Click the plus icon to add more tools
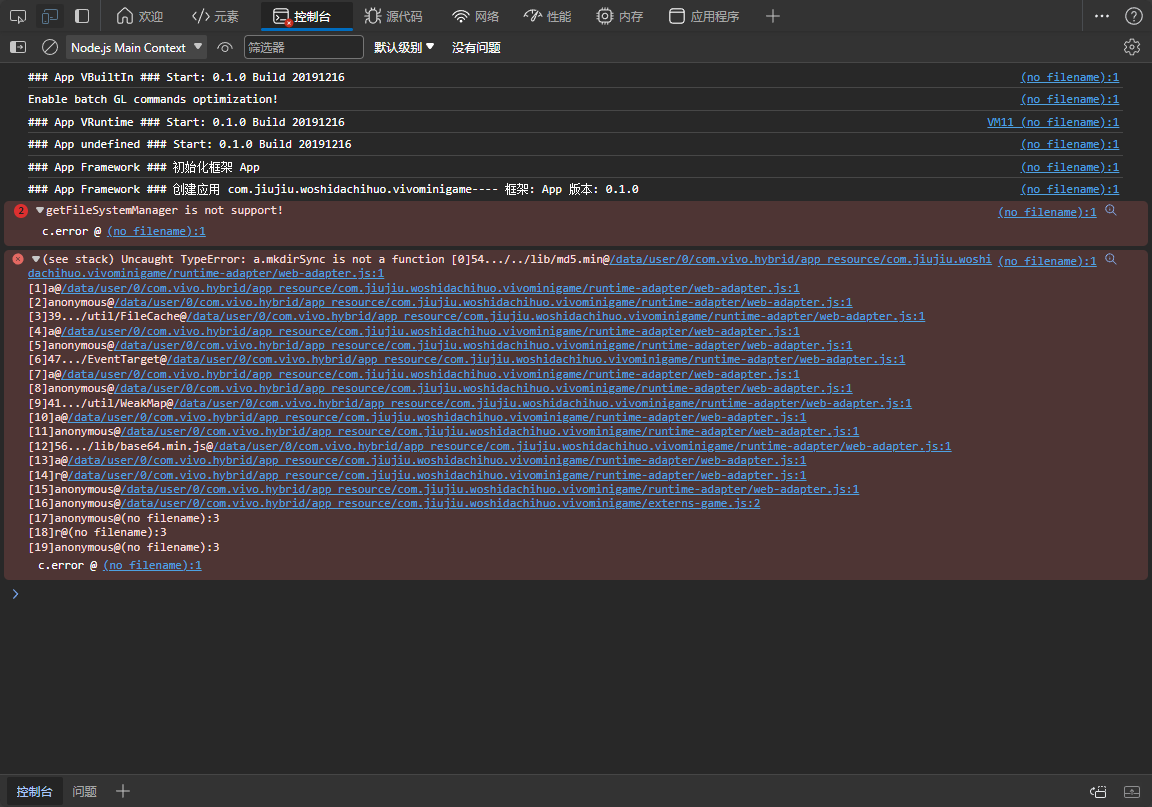 772,16
